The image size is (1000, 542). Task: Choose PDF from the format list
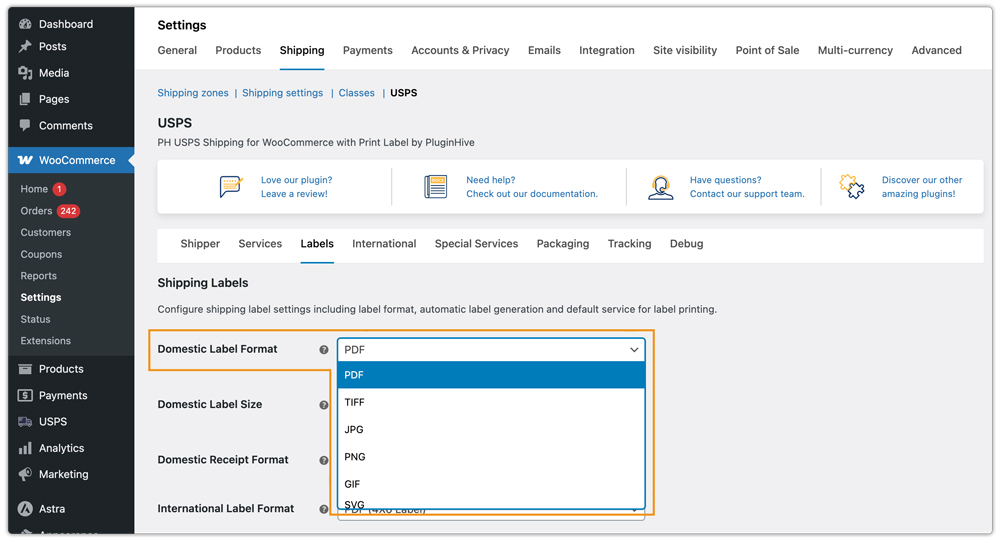[x=491, y=375]
